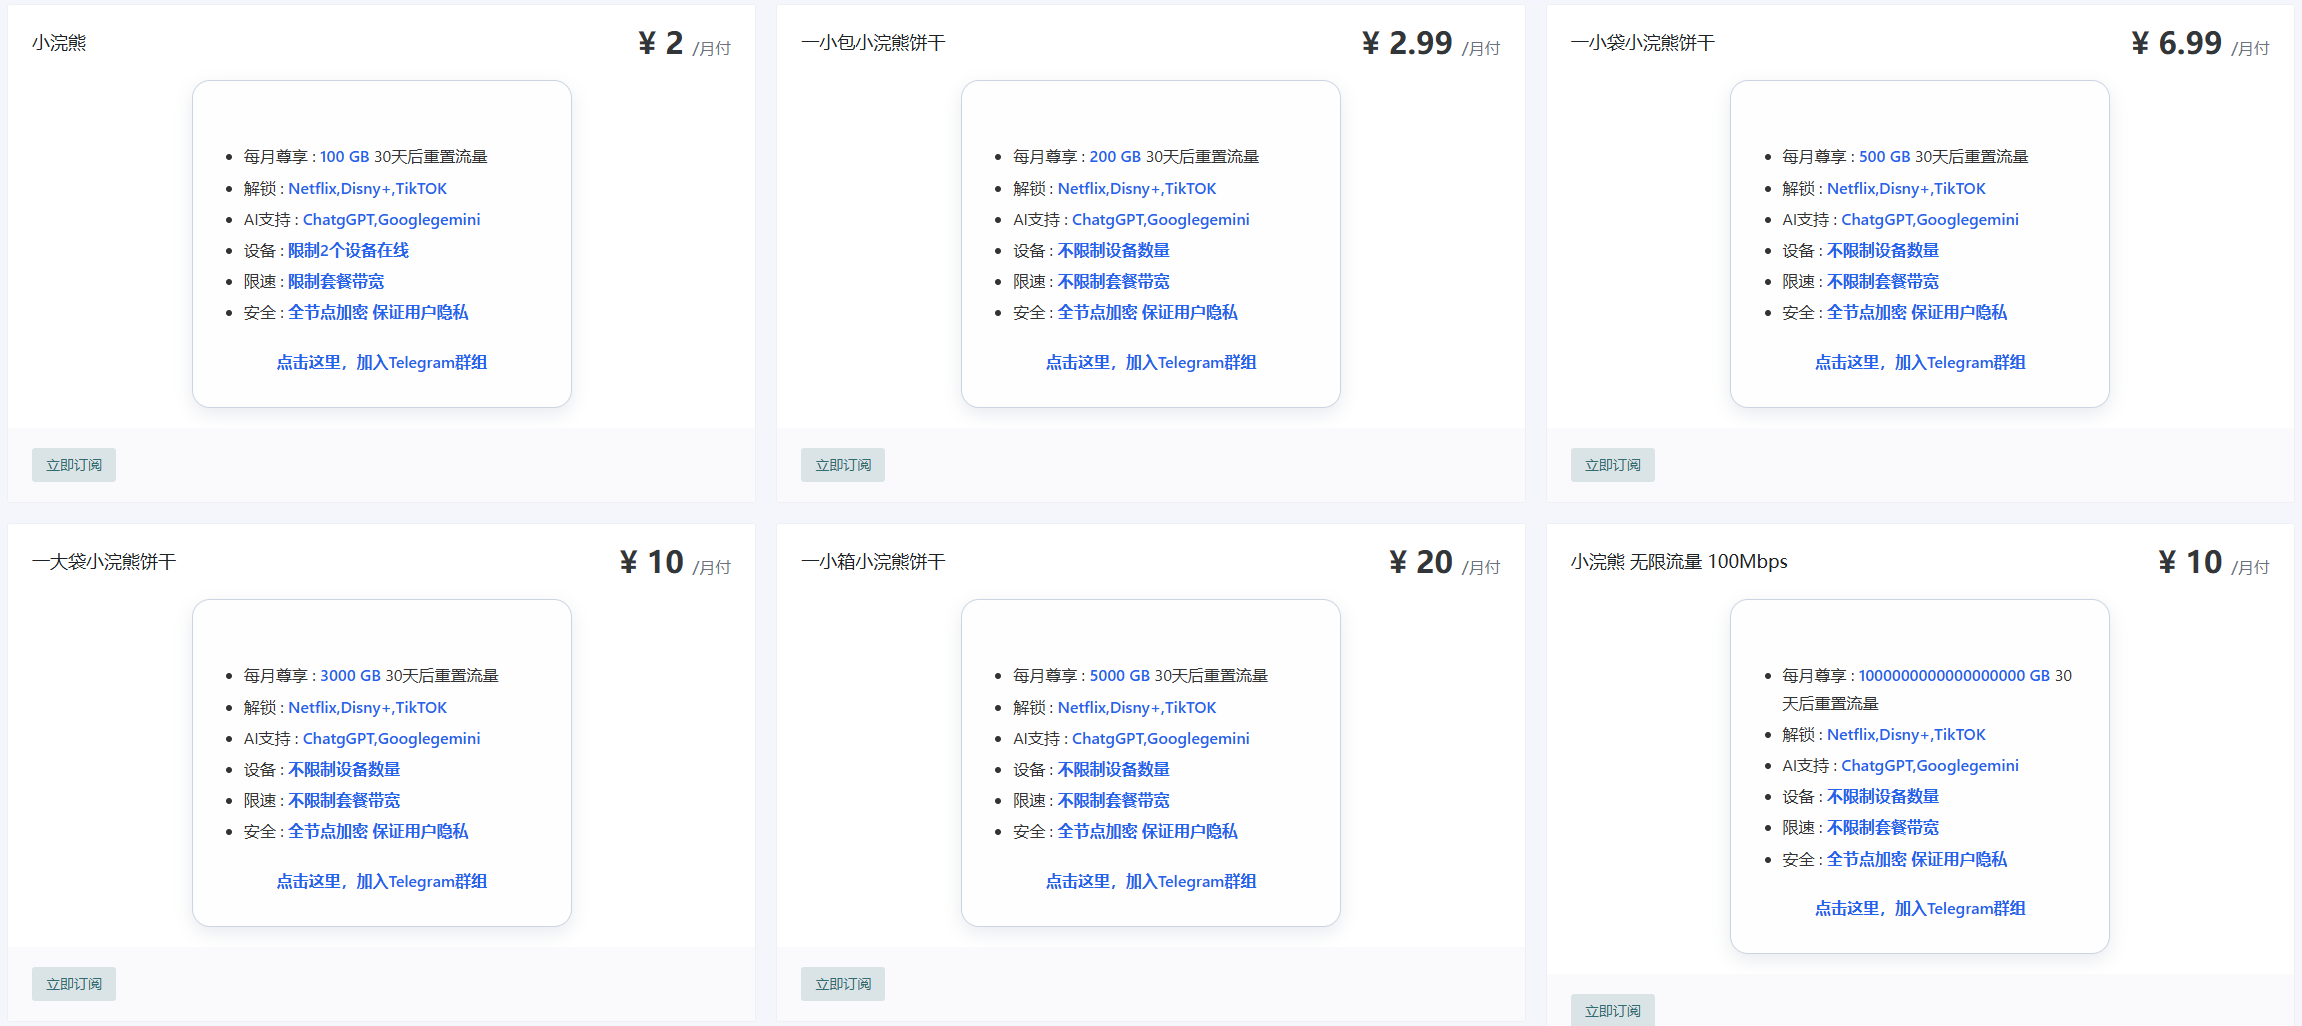This screenshot has height=1026, width=2302.
Task: Join Telegram group from 无限流量 100Mbps card
Action: pyautogui.click(x=1920, y=908)
